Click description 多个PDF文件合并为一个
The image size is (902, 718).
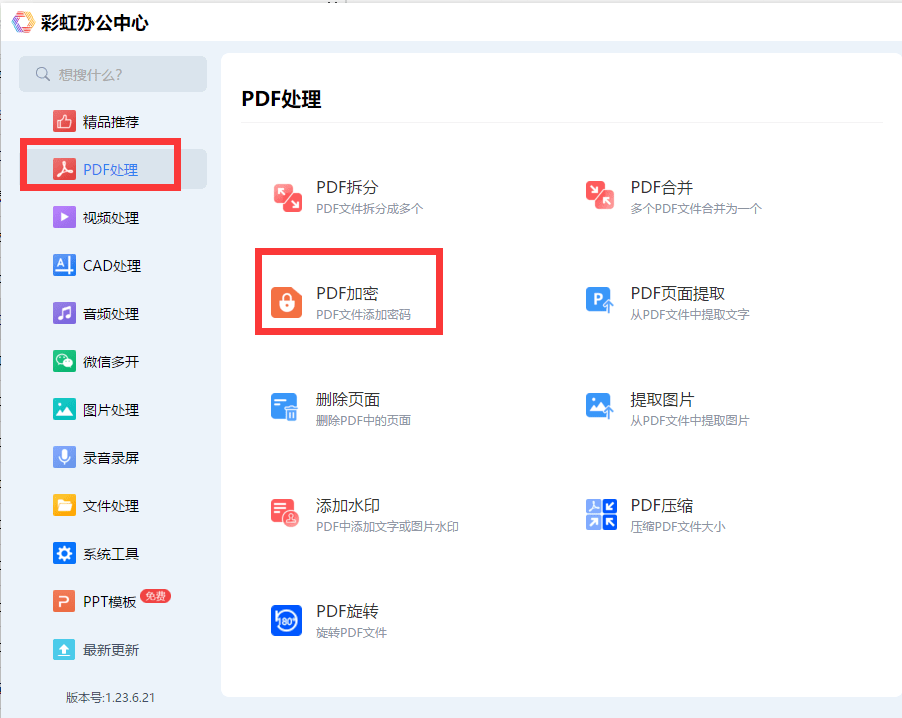(x=696, y=208)
